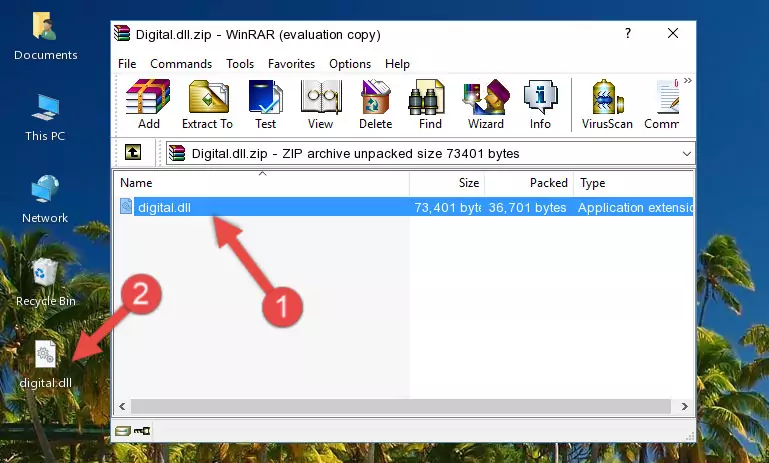Screen dimensions: 769x463
Task: Select the This PC desktop icon
Action: [45, 118]
